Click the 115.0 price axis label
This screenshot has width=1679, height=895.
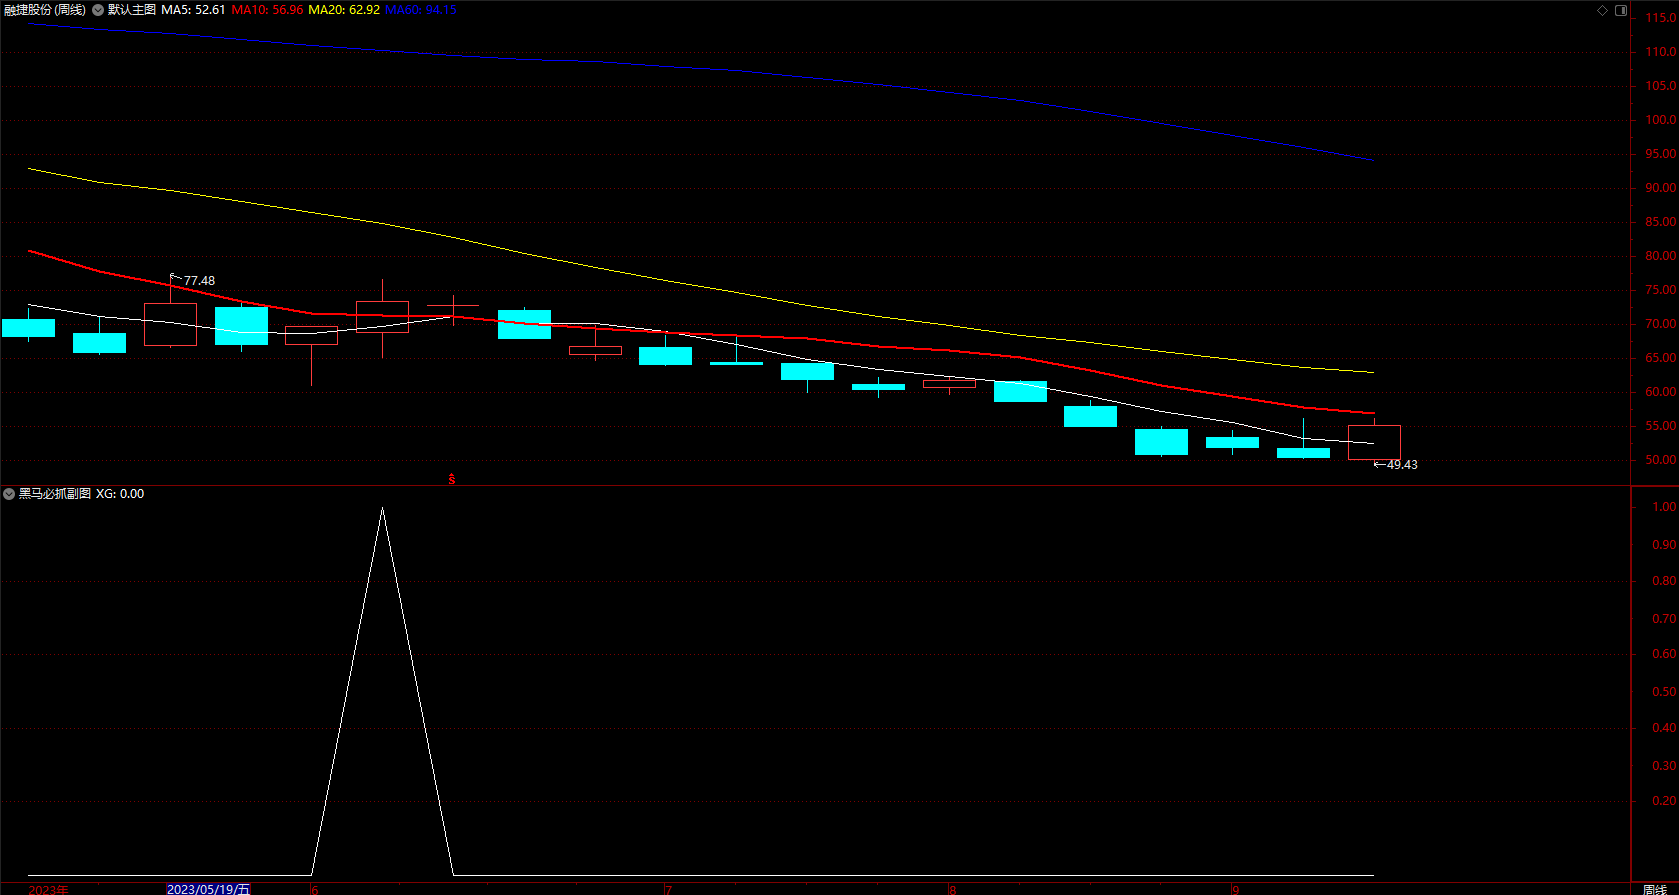coord(1660,18)
